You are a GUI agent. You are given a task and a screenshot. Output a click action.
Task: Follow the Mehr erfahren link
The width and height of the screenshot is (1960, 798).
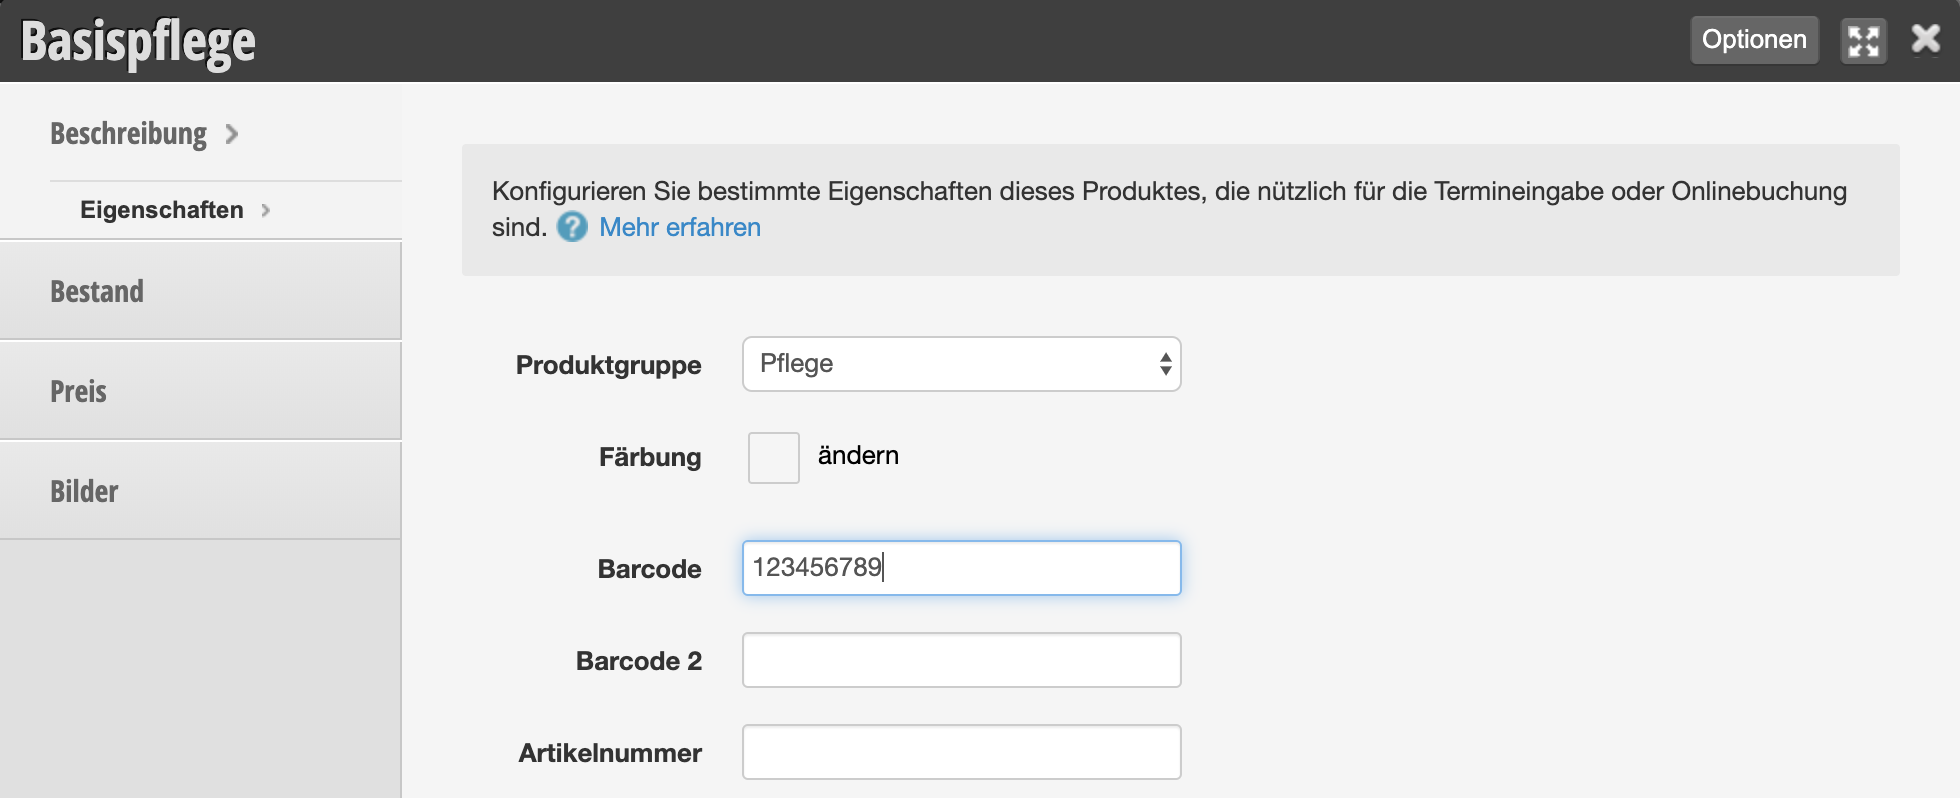680,227
